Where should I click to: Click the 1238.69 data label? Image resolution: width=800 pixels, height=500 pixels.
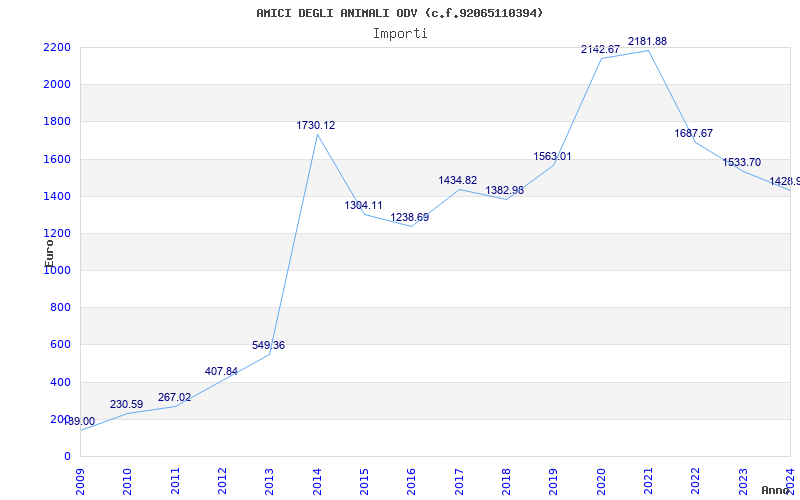point(410,217)
